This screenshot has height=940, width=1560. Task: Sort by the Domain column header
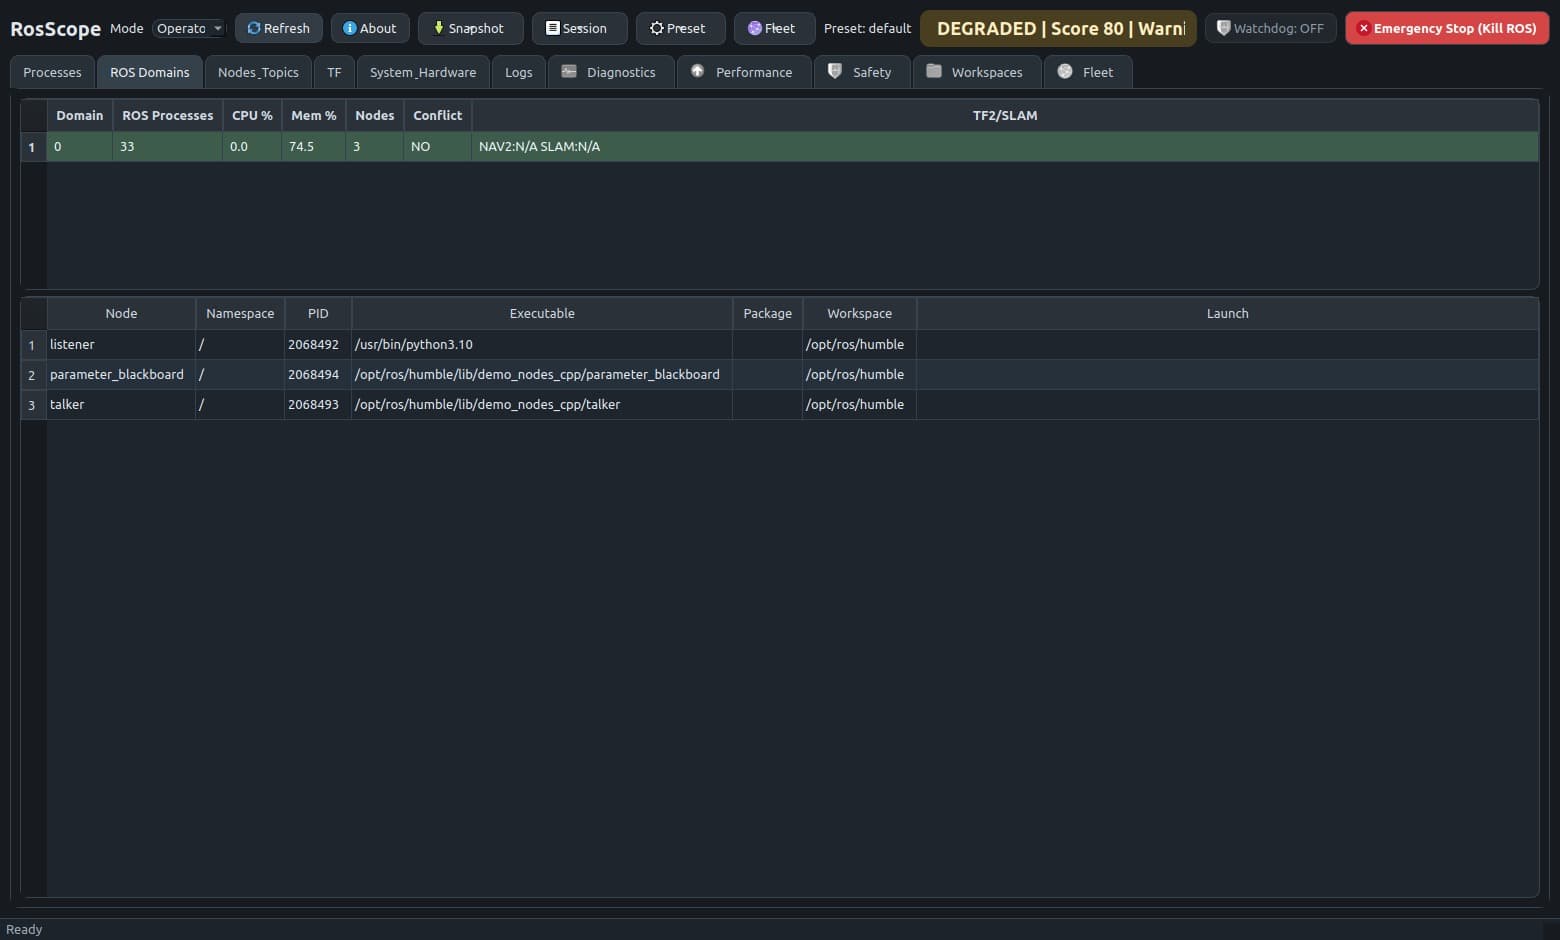pos(80,116)
